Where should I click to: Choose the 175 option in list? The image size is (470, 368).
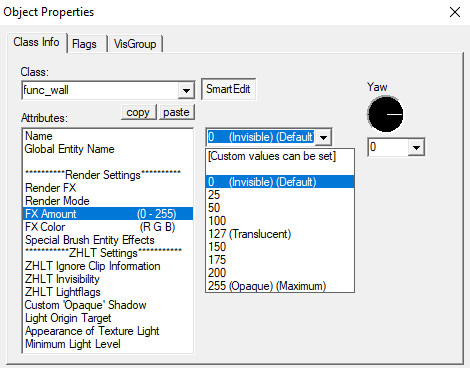280,260
